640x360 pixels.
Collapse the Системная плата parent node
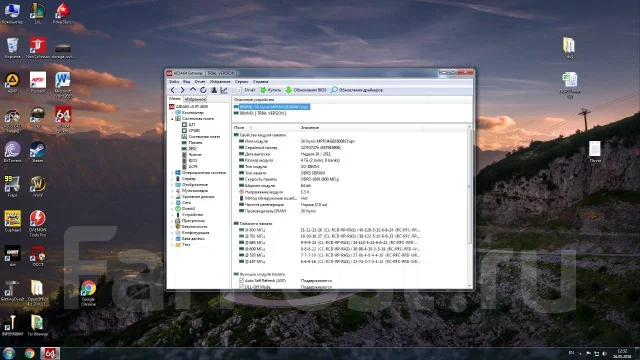pos(172,119)
